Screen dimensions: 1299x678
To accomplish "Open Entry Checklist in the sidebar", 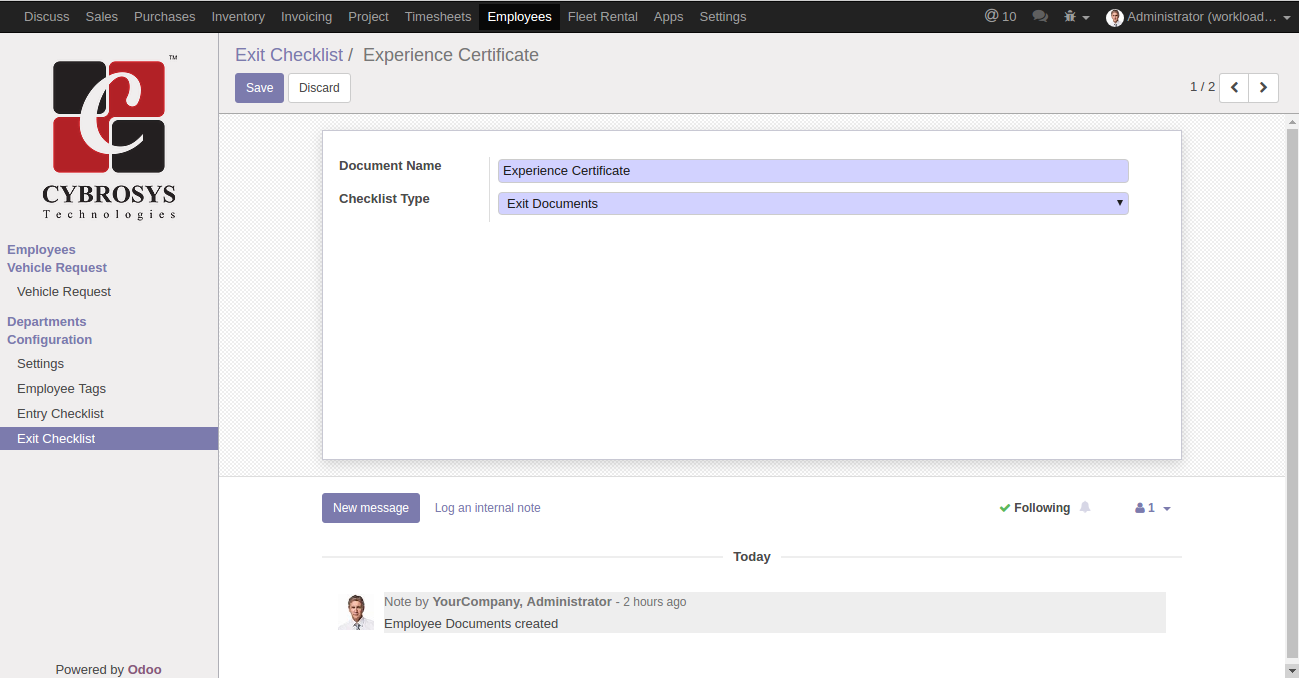I will point(60,414).
